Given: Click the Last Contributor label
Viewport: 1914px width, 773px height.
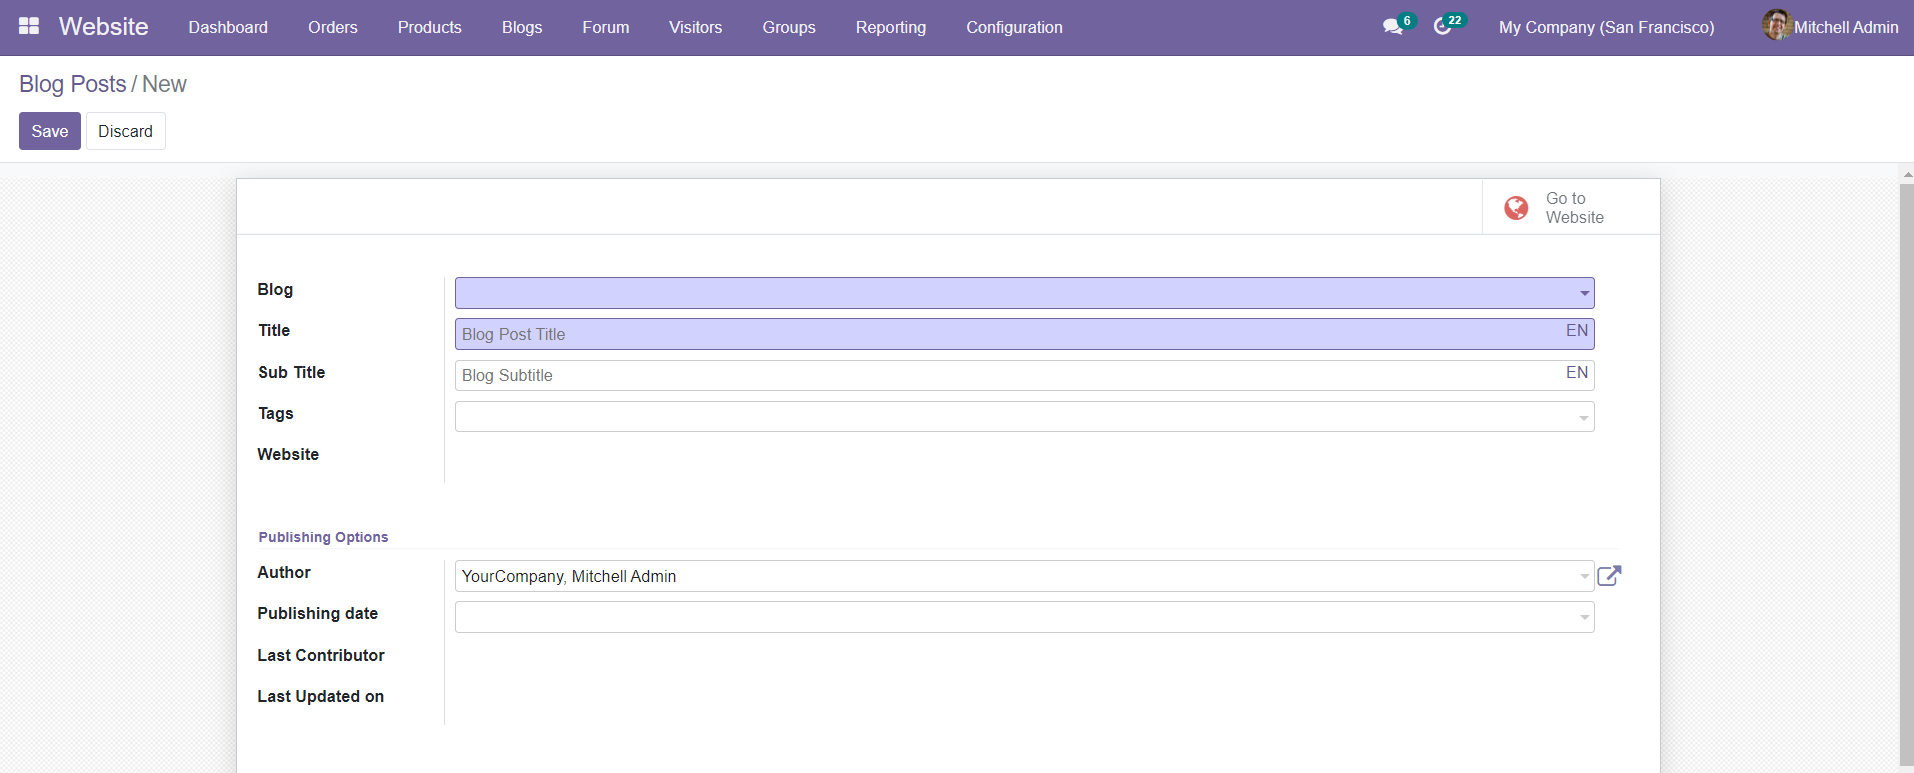Looking at the screenshot, I should [x=321, y=655].
